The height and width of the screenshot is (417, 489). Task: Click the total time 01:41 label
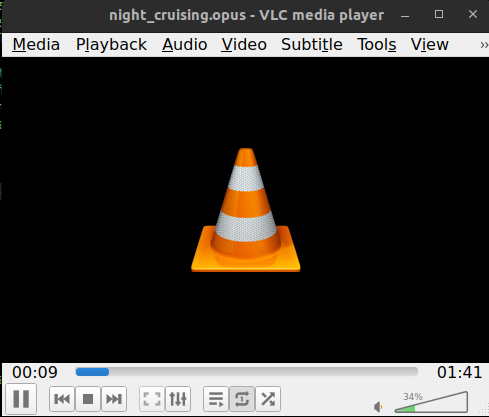coord(459,372)
